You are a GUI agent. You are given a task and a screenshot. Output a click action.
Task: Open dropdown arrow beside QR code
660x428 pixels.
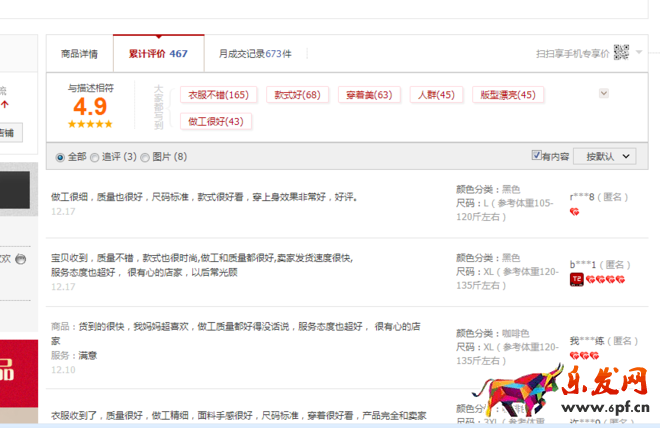pos(640,52)
